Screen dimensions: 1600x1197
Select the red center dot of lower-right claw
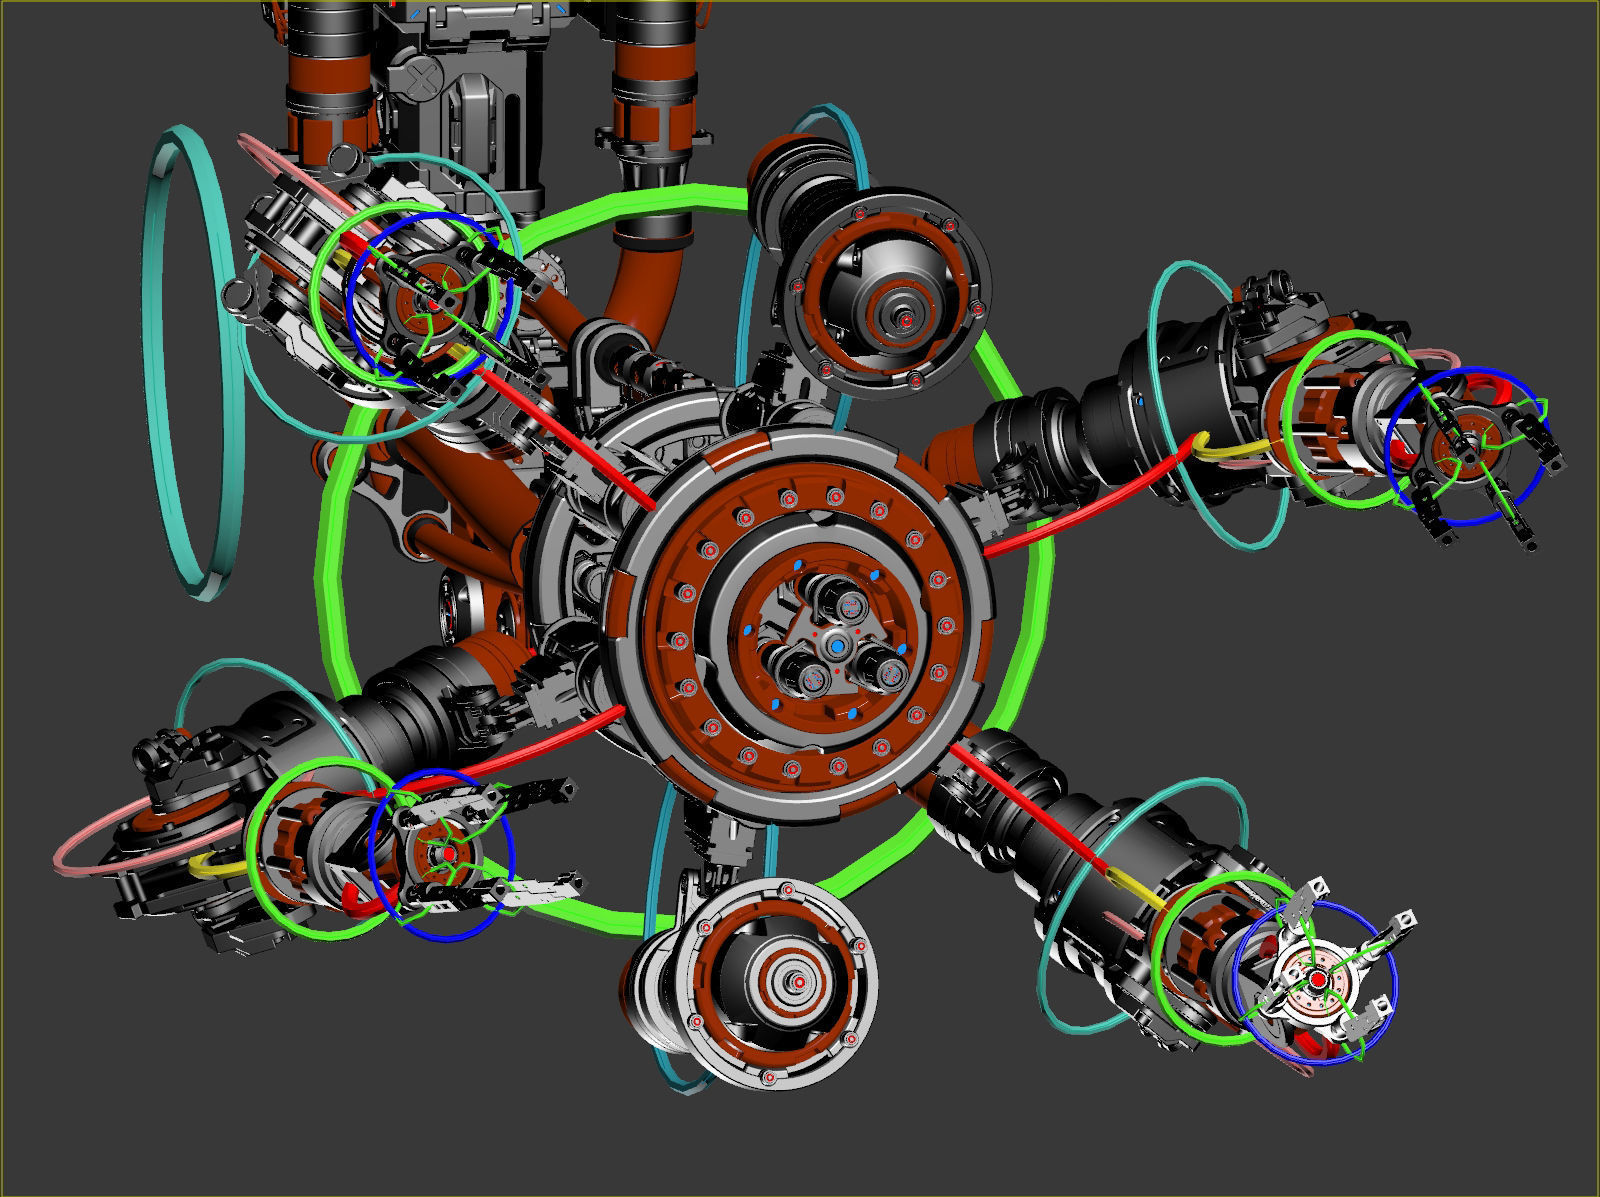point(1318,978)
